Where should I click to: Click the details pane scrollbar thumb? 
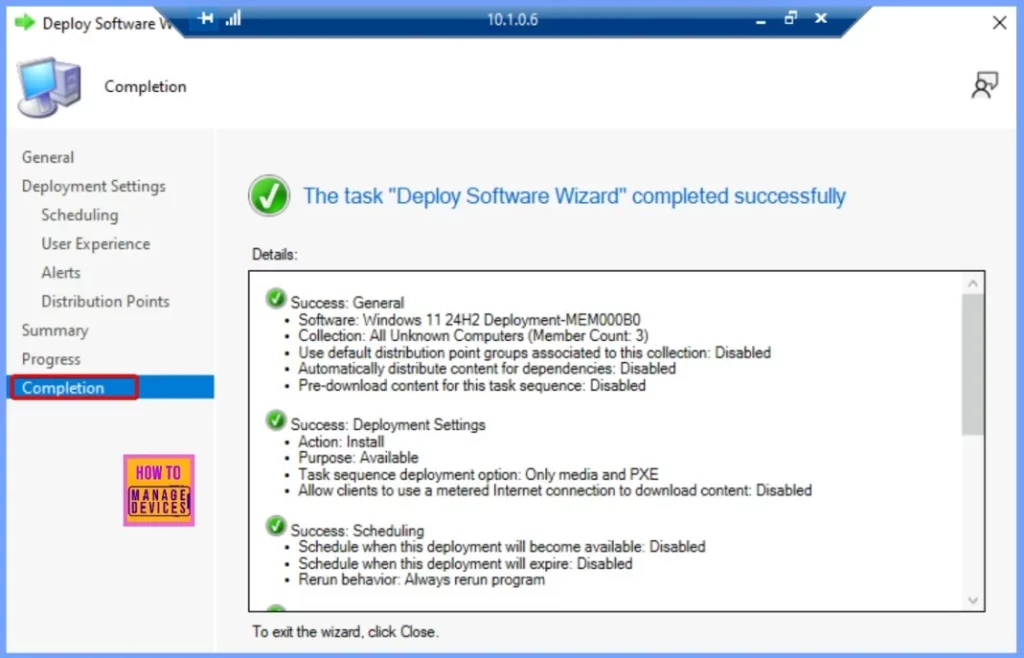[x=972, y=364]
